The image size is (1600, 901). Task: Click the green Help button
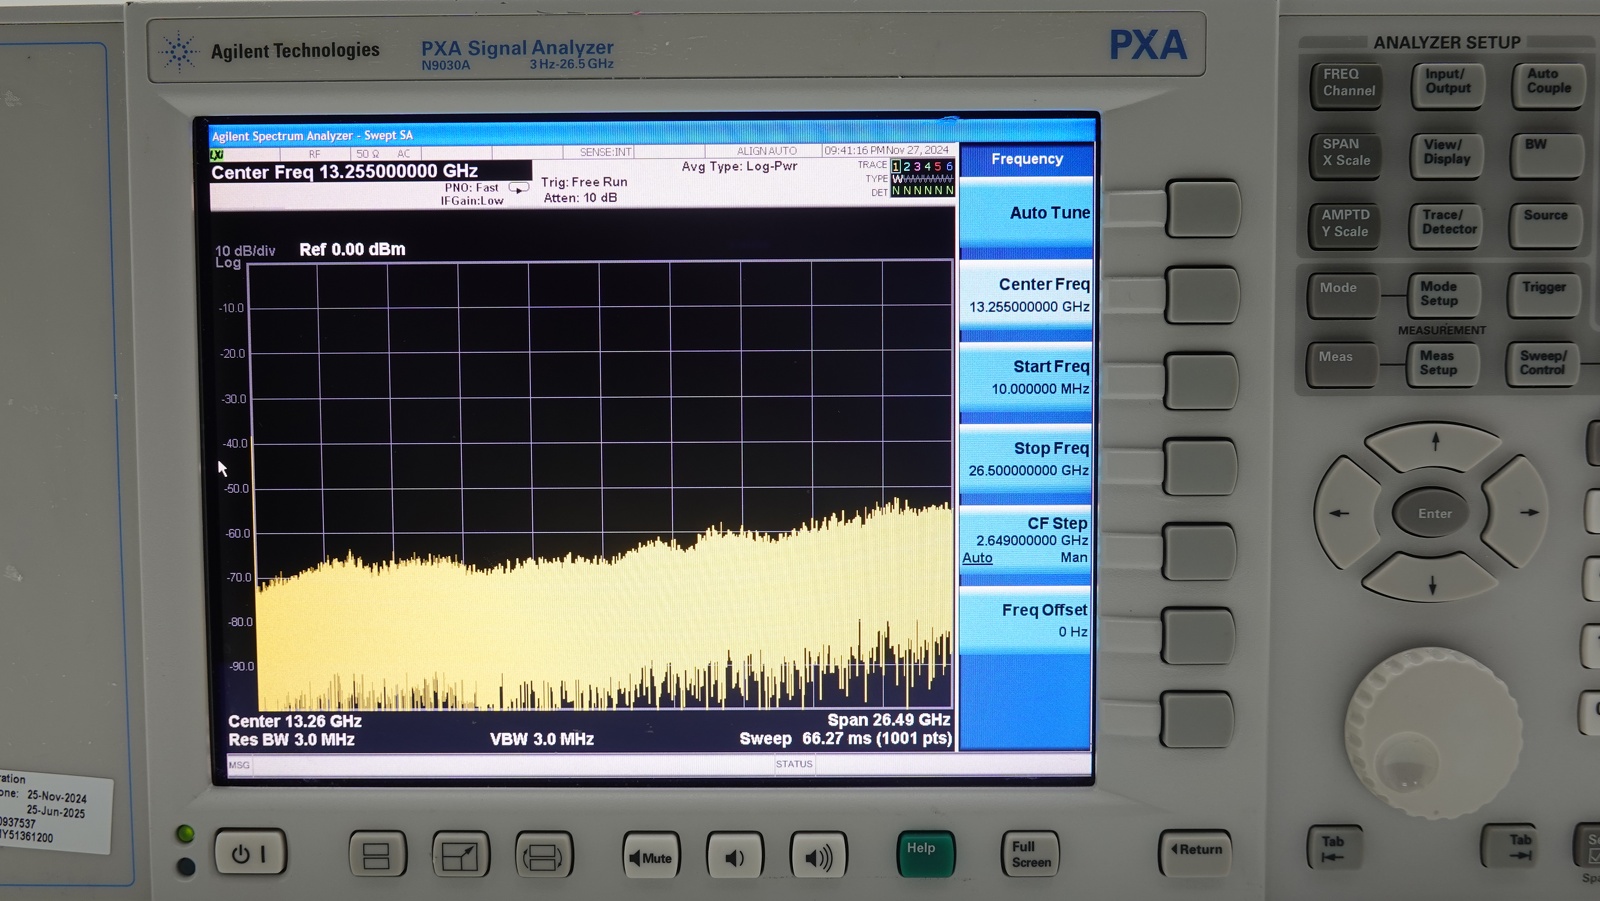pos(925,854)
